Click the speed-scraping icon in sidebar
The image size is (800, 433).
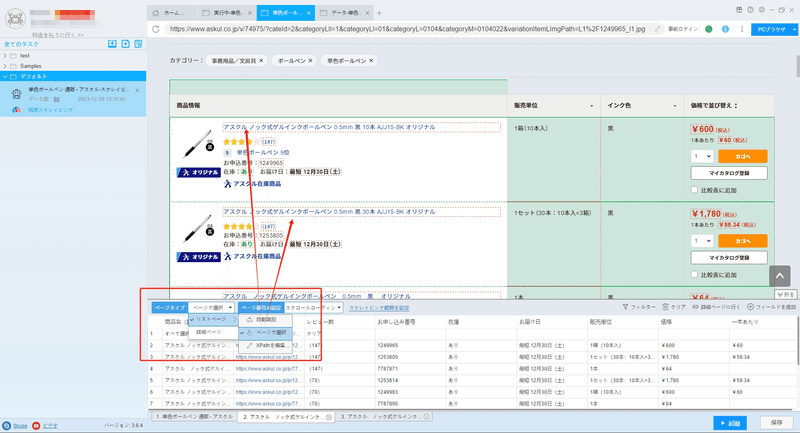pyautogui.click(x=16, y=110)
